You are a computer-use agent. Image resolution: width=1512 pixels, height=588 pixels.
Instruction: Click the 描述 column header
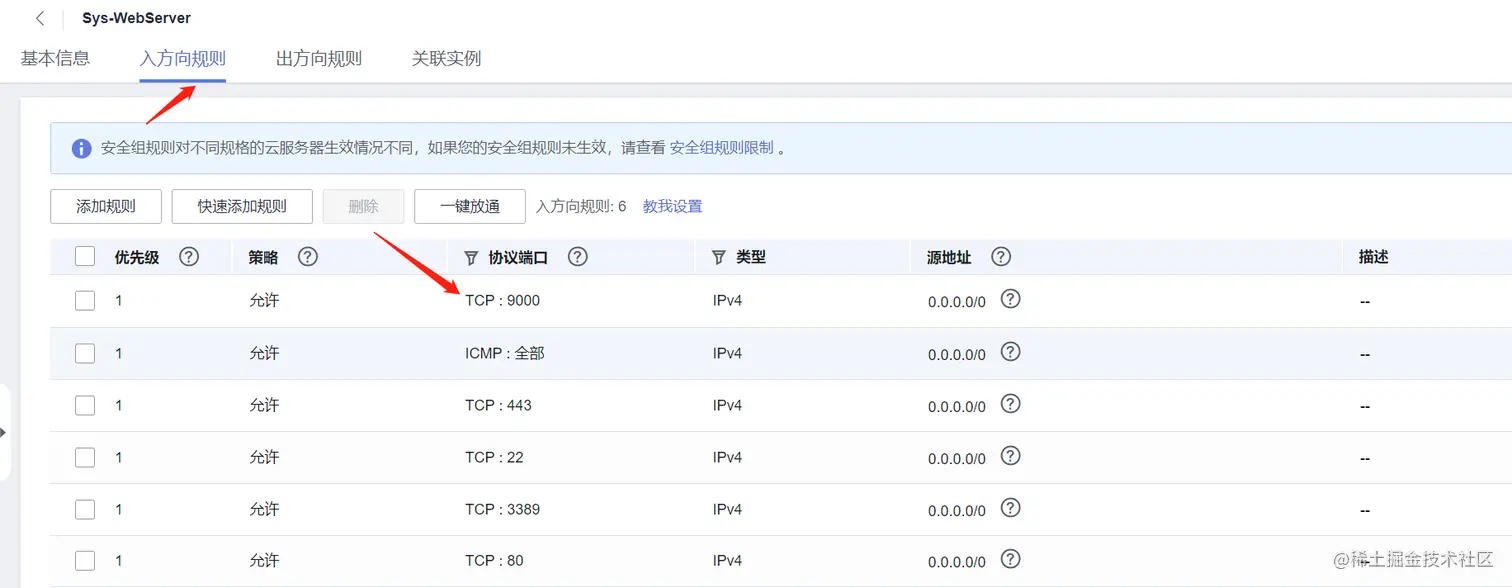[1374, 257]
